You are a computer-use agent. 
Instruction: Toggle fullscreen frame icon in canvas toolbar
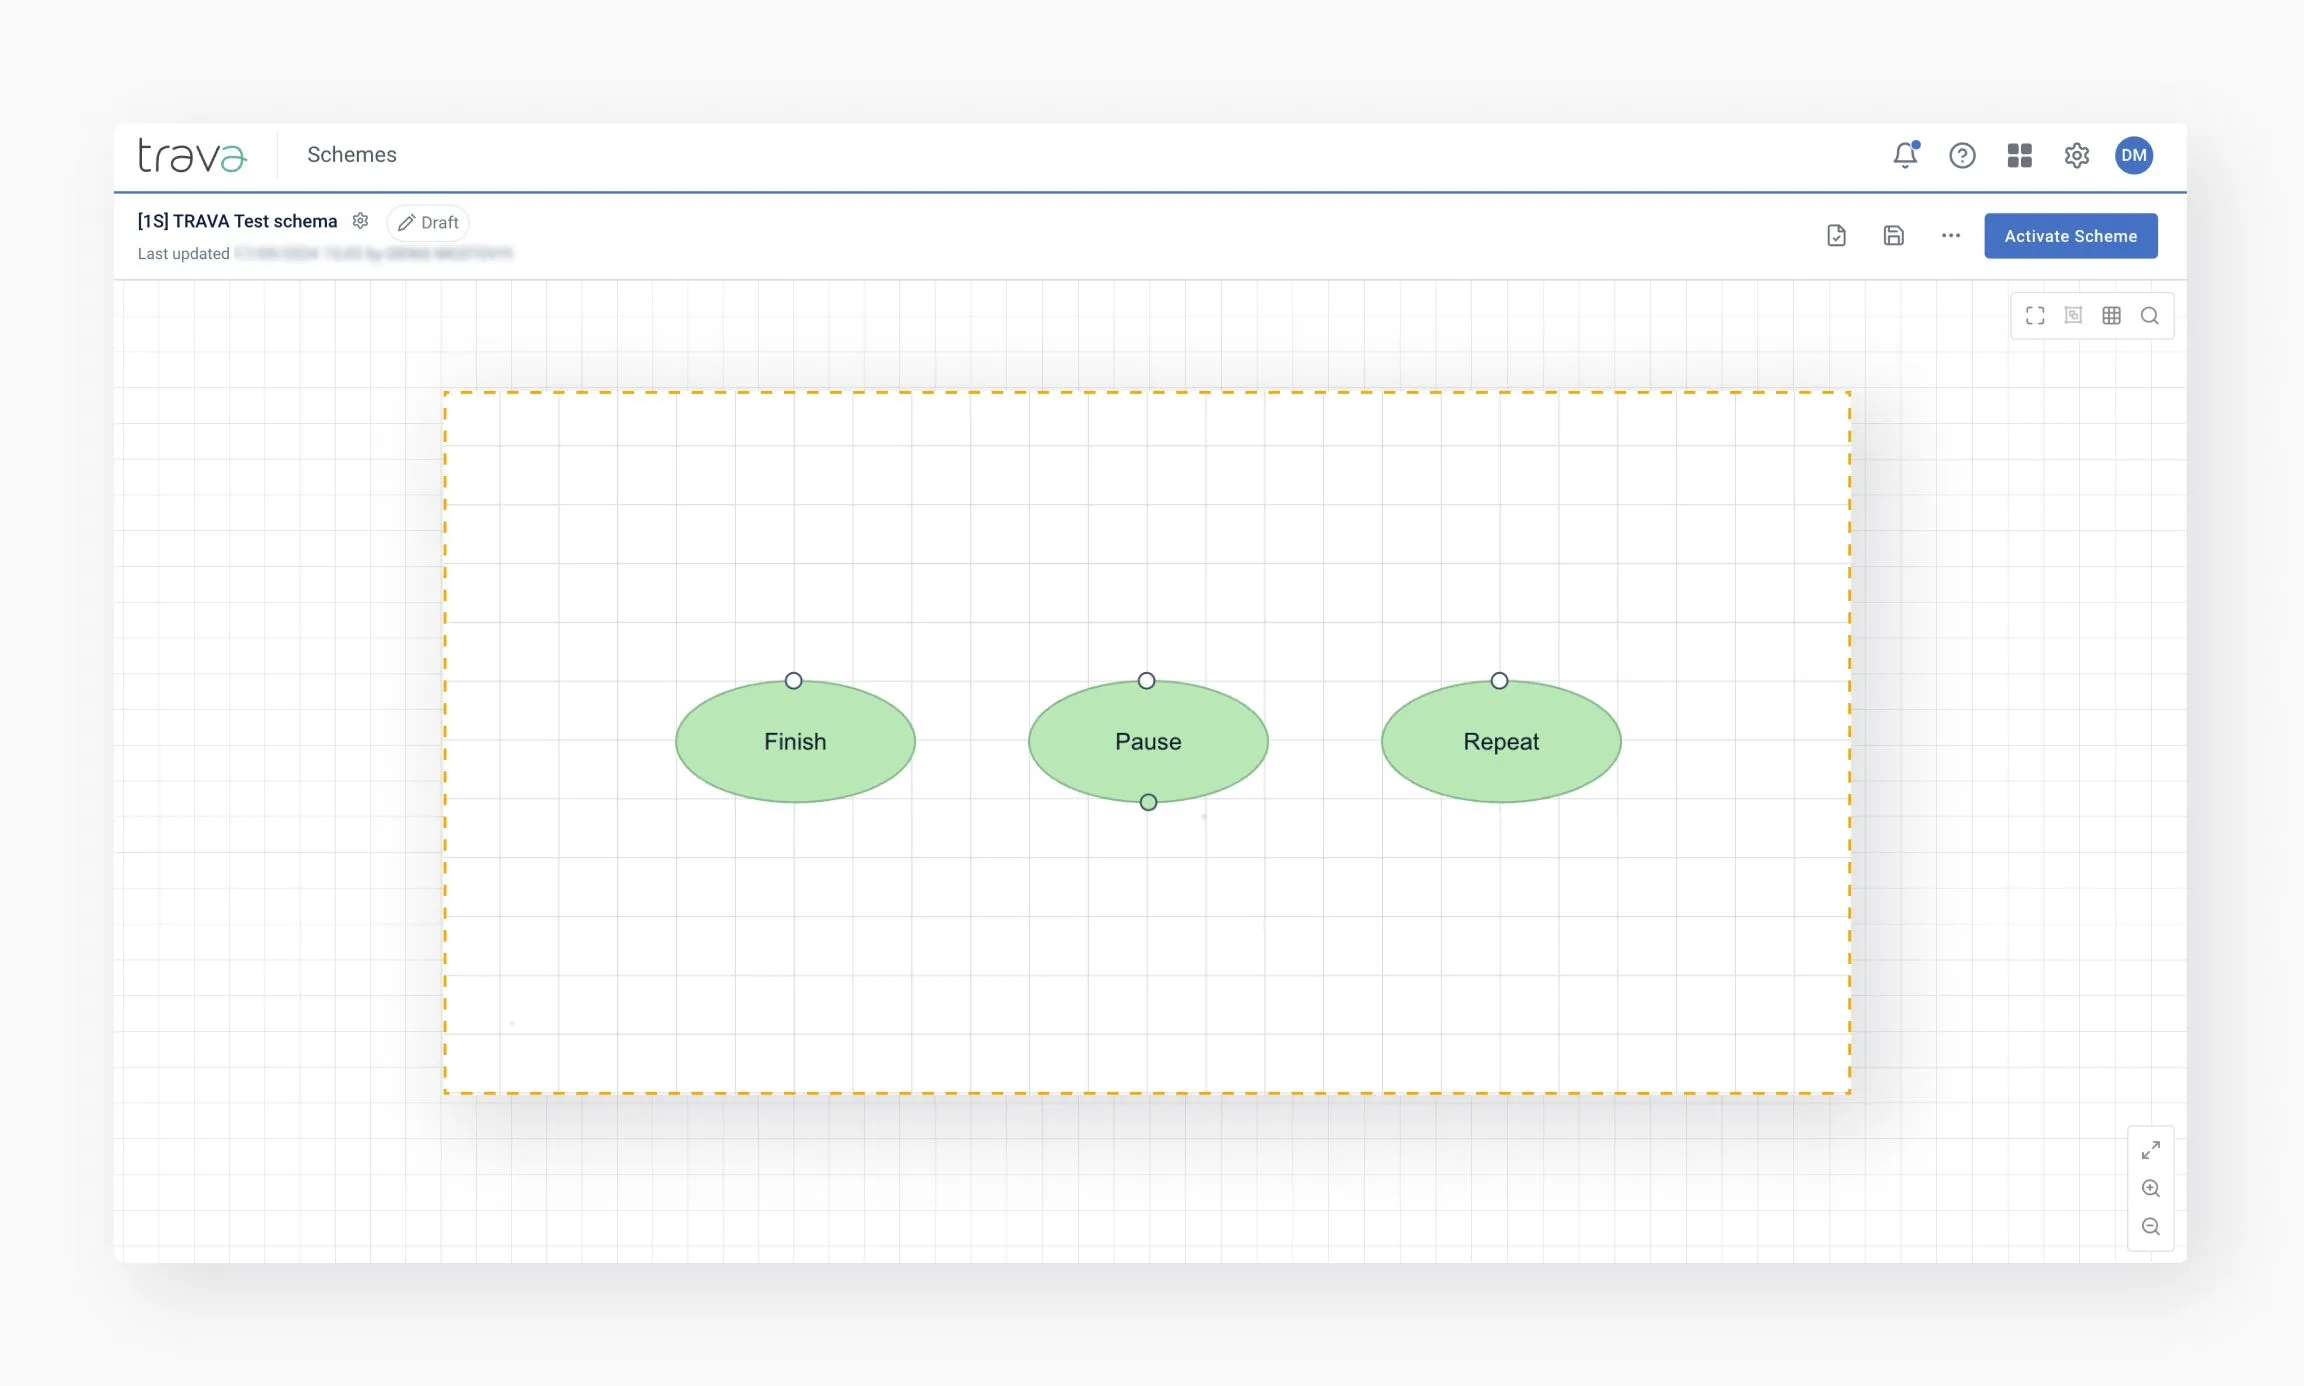click(2035, 316)
